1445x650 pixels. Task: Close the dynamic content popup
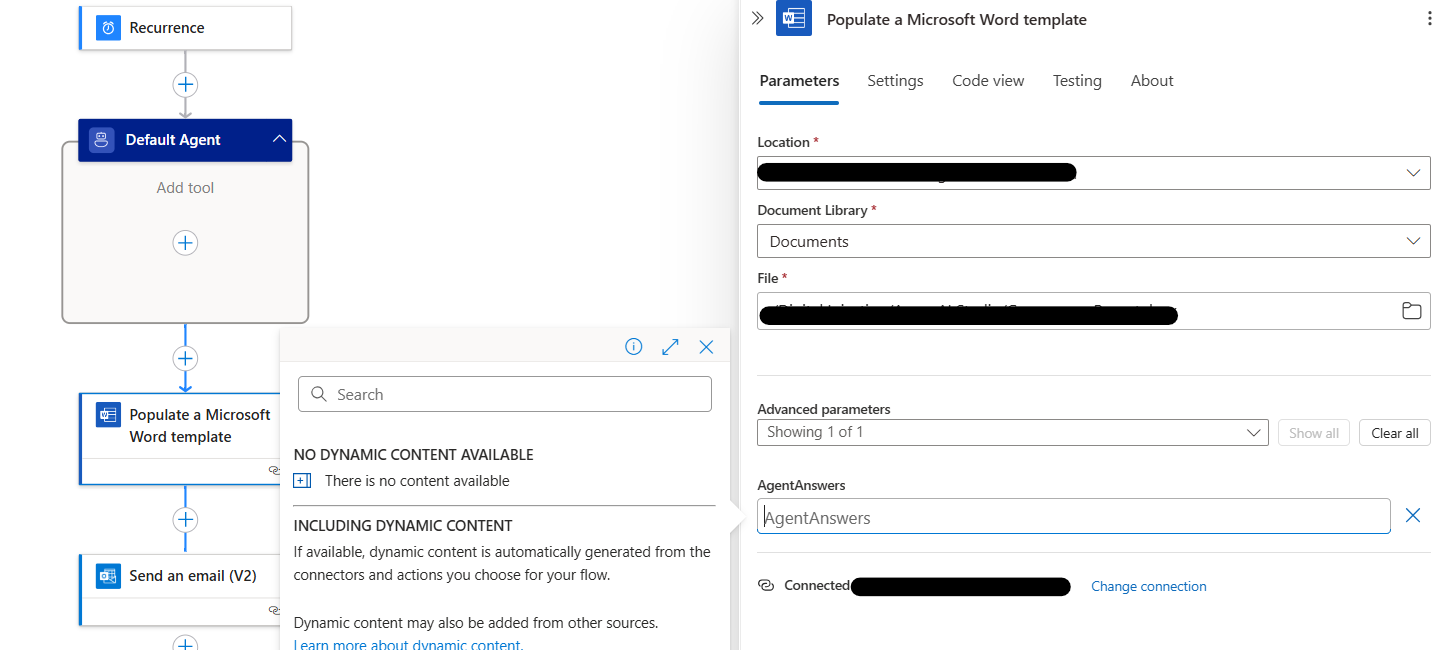pos(706,347)
